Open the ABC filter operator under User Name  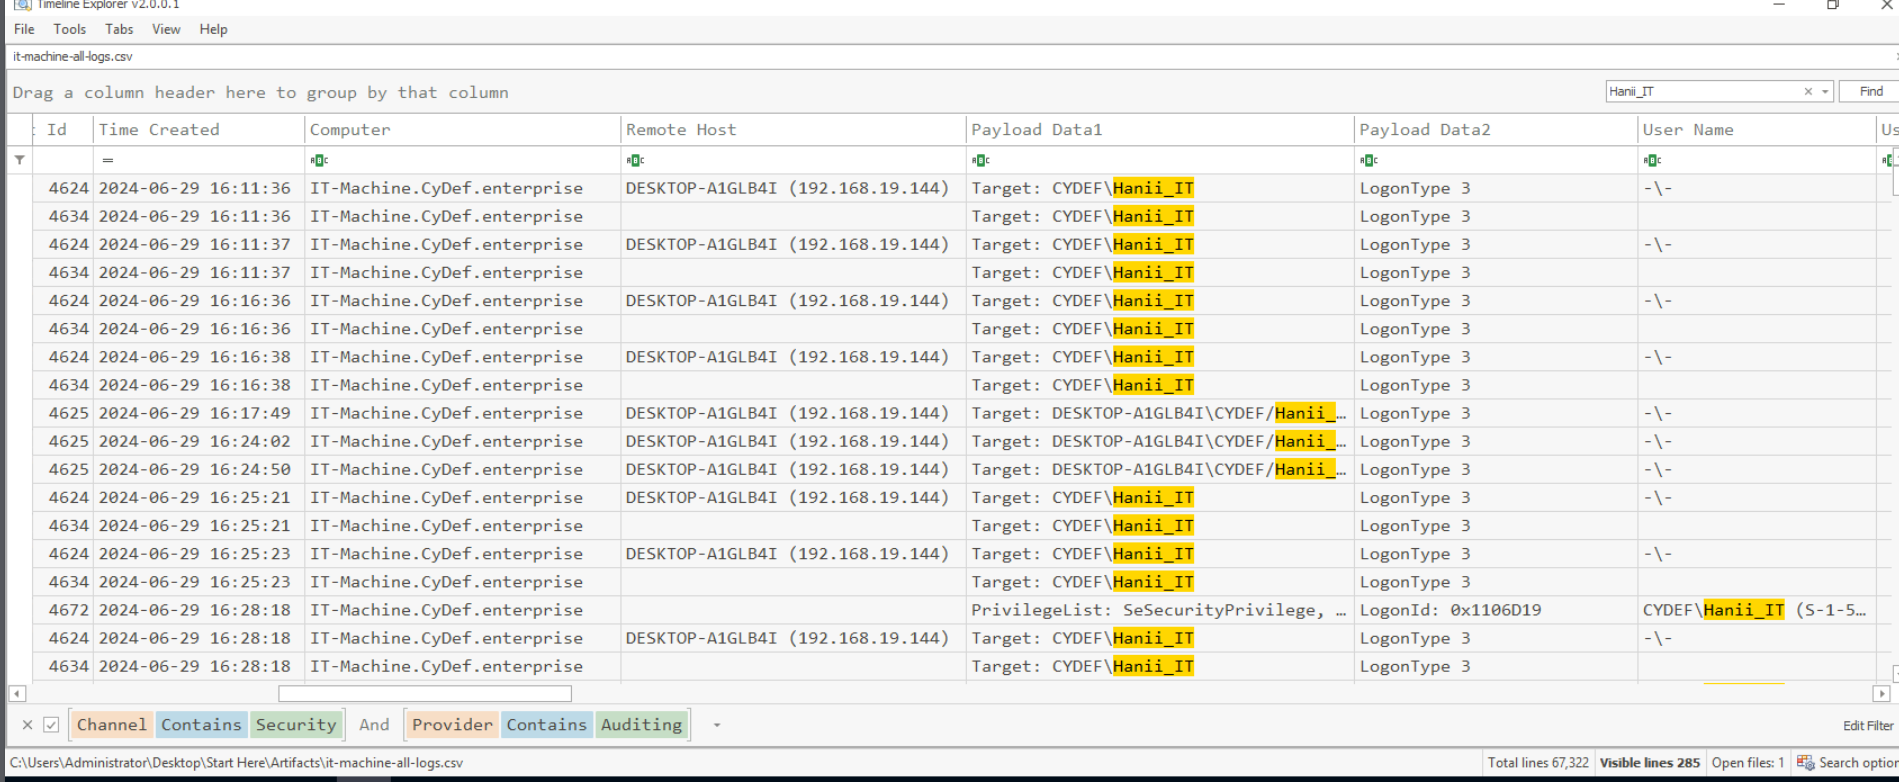[1652, 160]
